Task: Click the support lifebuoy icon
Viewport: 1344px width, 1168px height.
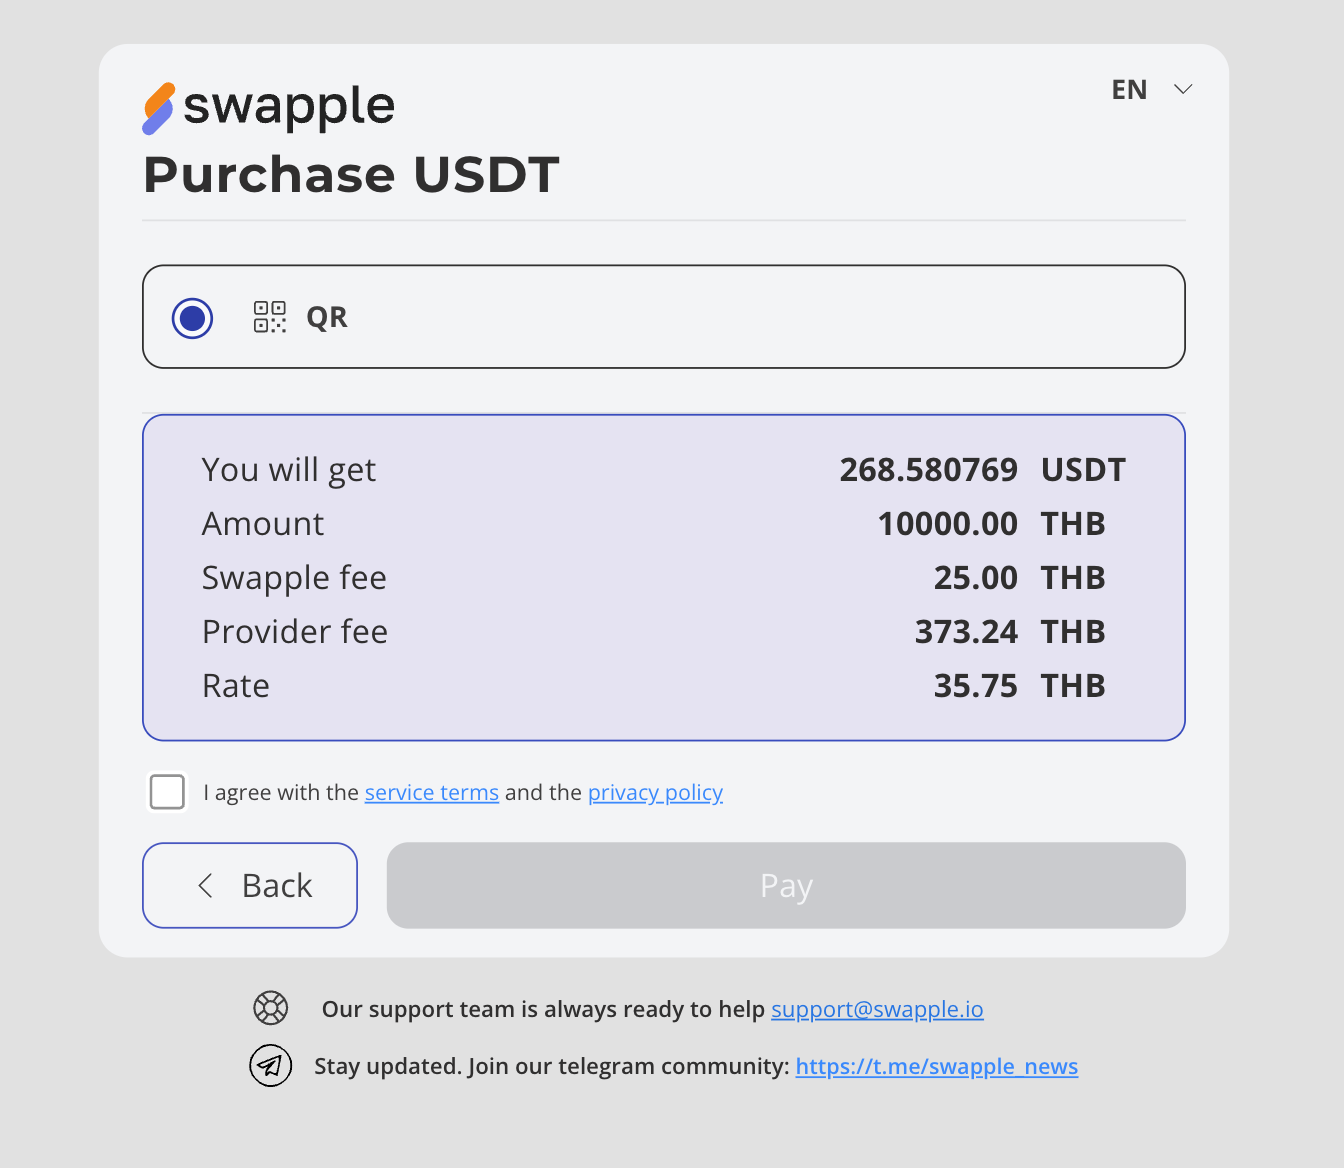Action: tap(270, 1008)
